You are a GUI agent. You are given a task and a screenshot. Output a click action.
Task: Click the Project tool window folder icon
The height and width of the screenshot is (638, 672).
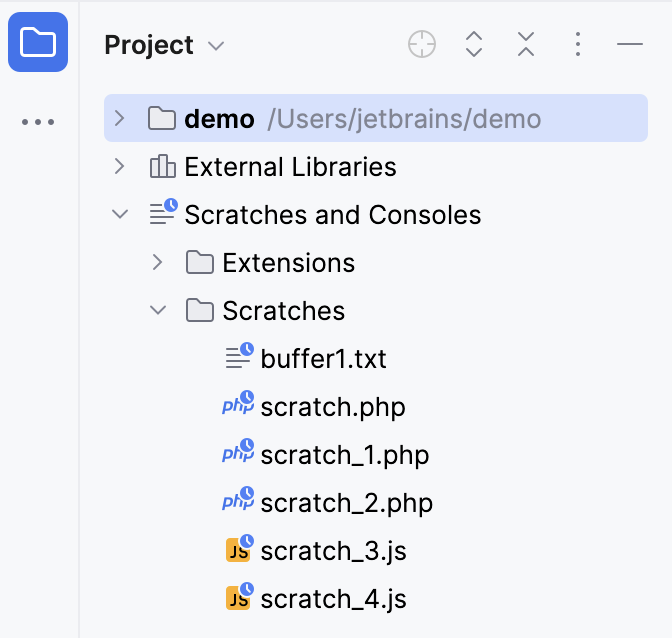38,43
